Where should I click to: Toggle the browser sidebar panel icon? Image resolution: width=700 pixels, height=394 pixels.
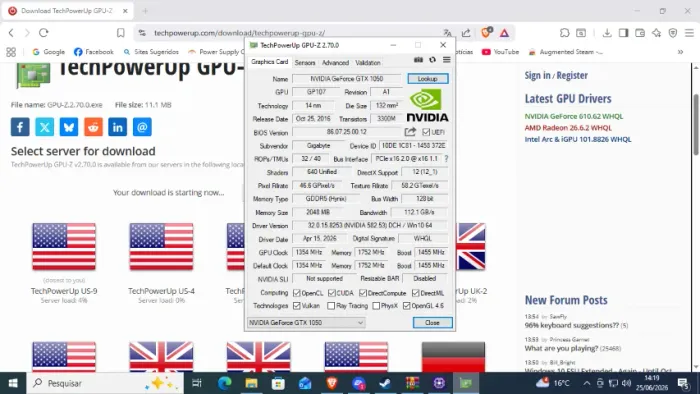click(x=623, y=33)
